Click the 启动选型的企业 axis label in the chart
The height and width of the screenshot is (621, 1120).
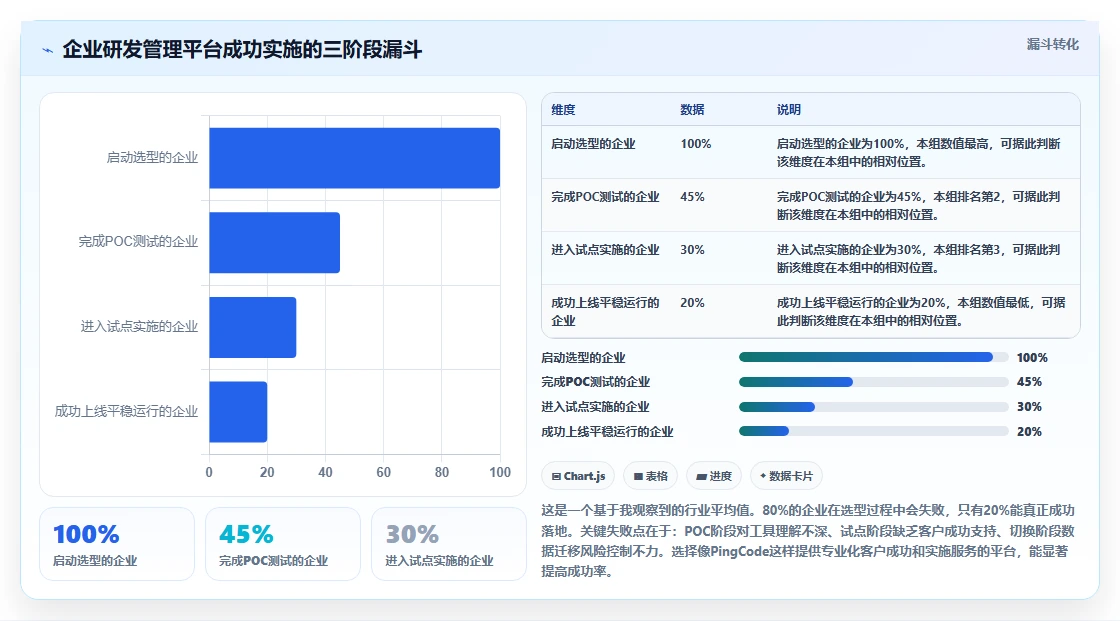(152, 157)
